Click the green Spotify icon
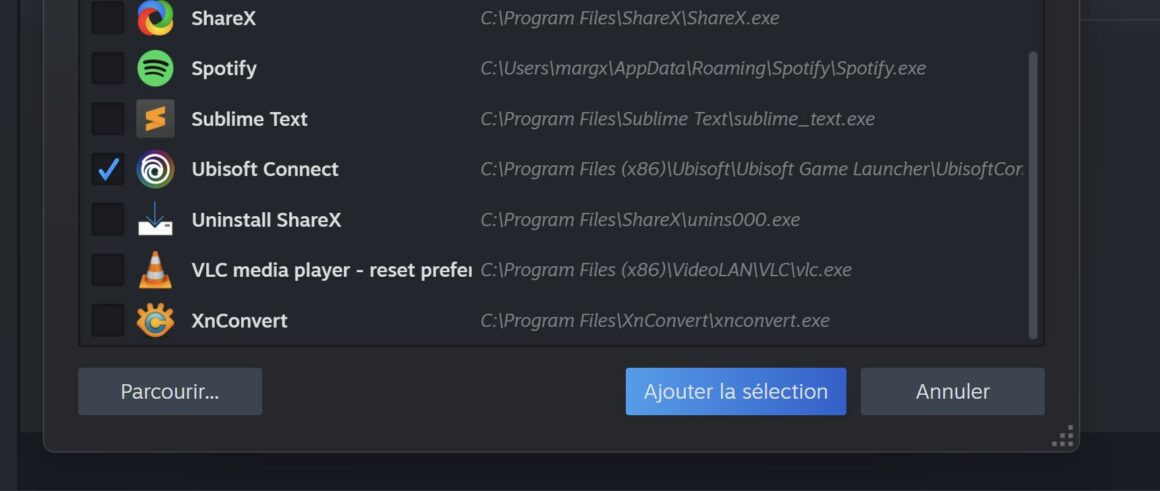 point(155,68)
